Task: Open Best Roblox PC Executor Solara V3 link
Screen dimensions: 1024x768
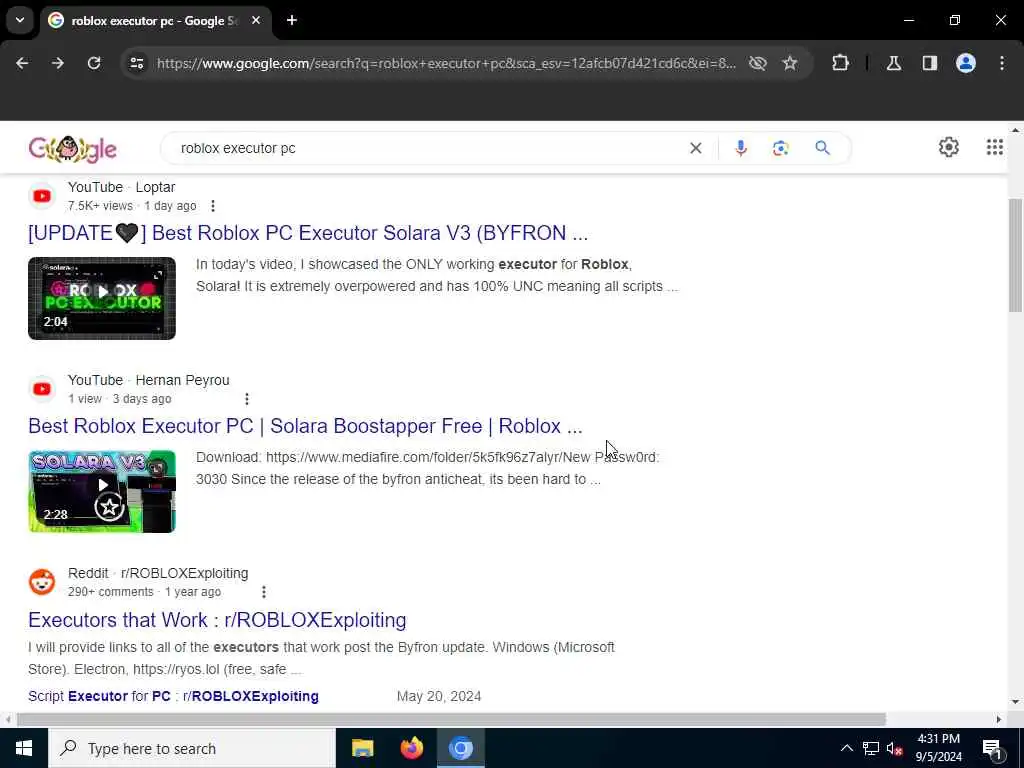Action: 308,233
